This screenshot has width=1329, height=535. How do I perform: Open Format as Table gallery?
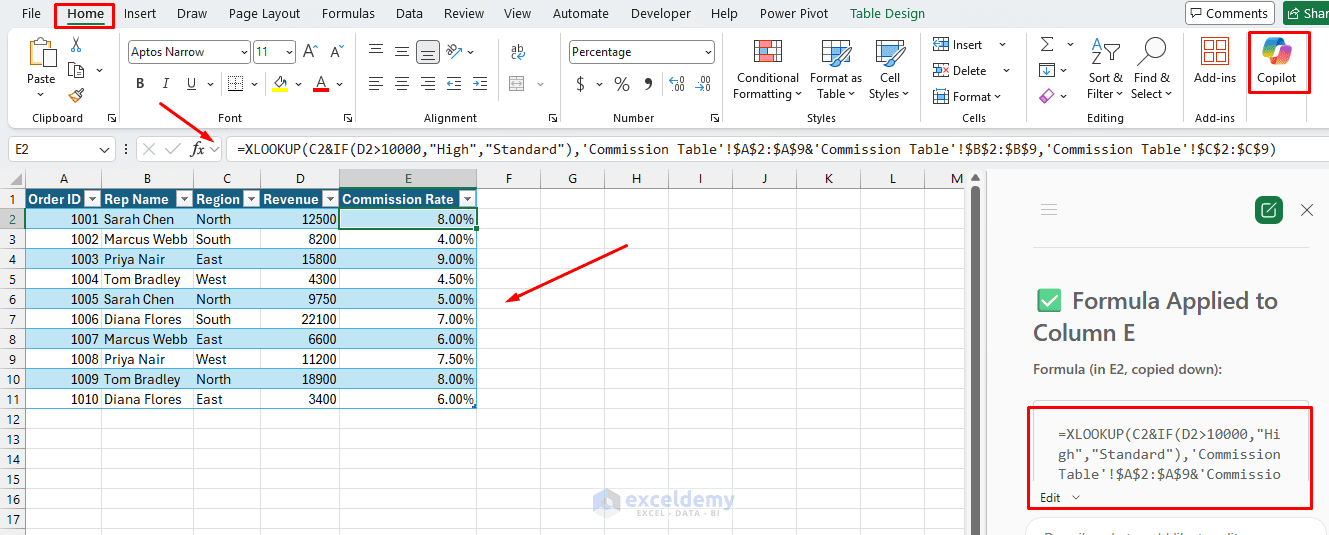(835, 70)
